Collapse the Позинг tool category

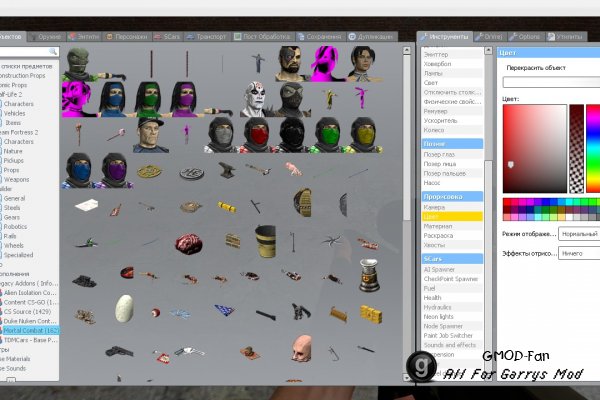click(x=452, y=144)
